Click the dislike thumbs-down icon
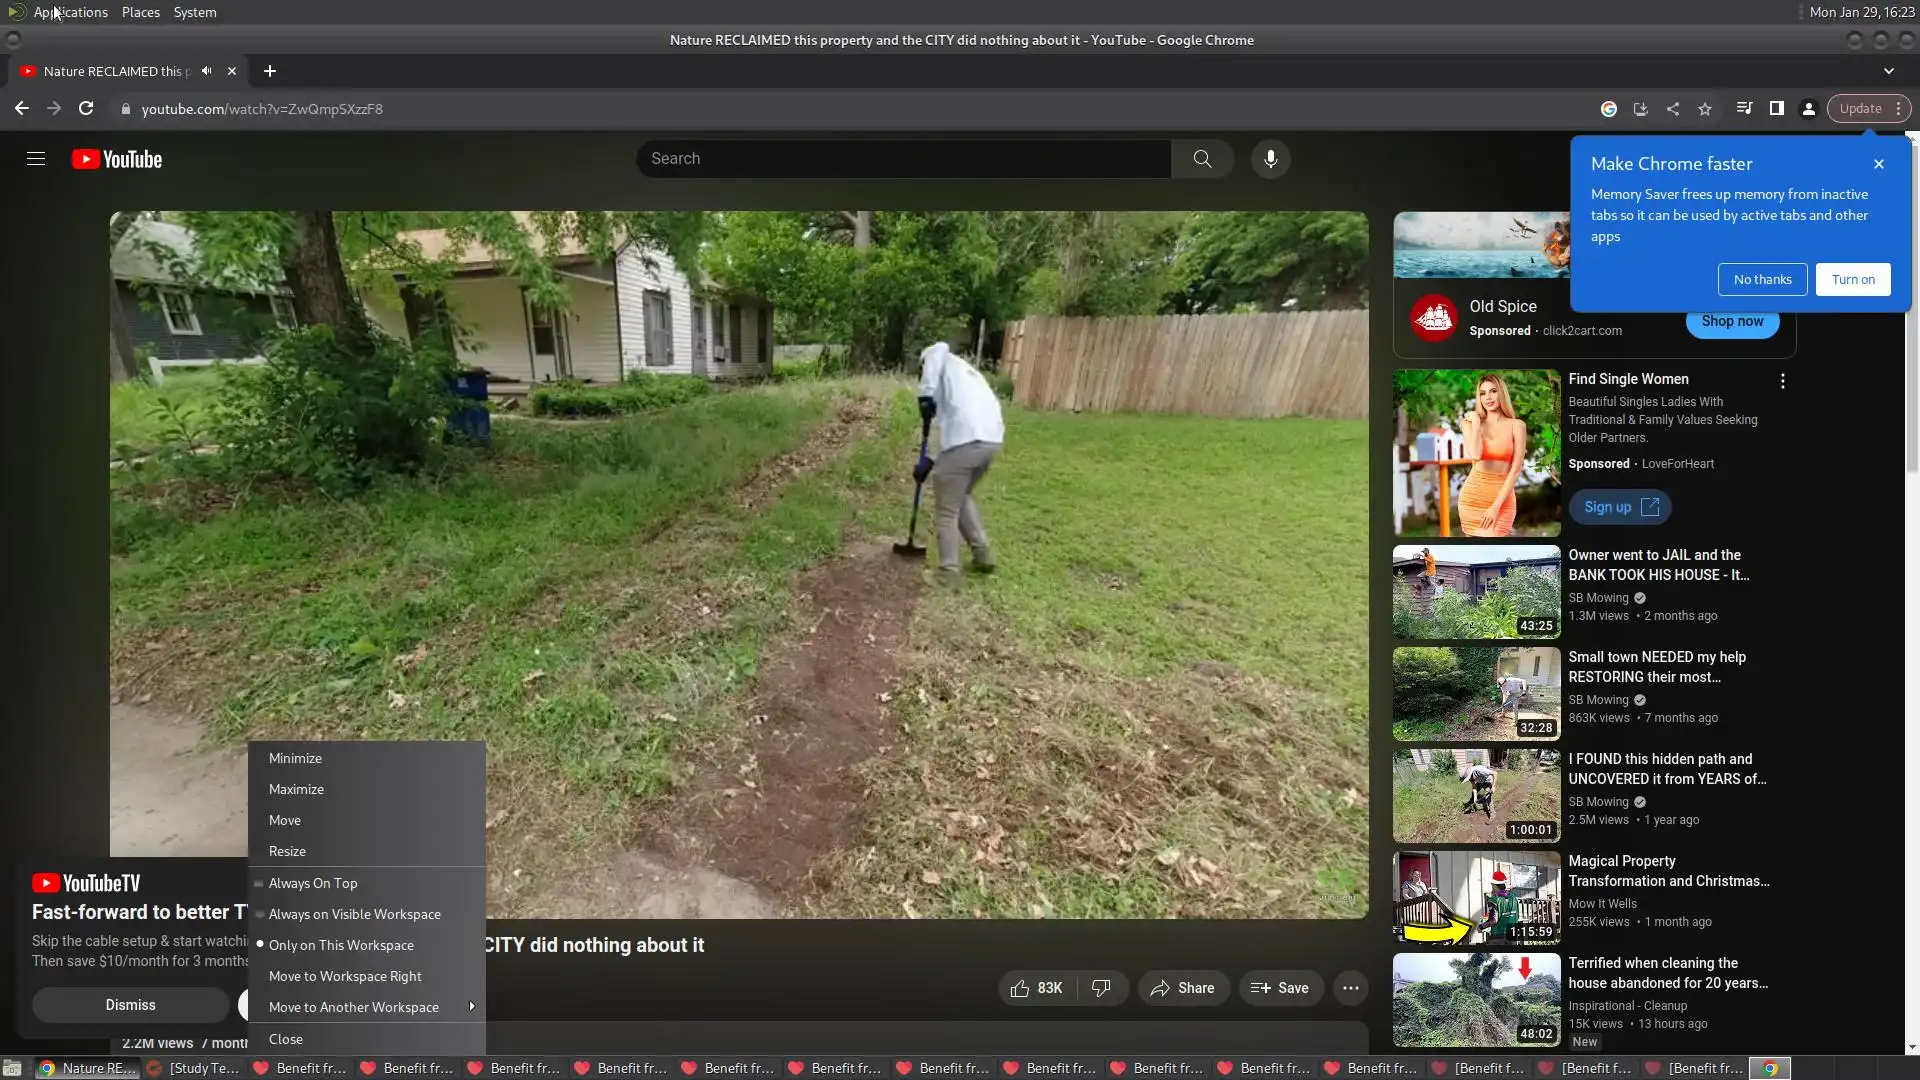Image resolution: width=1920 pixels, height=1080 pixels. [1101, 988]
